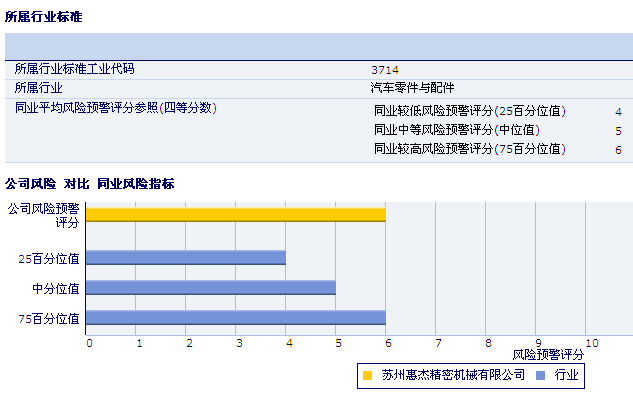
Task: Click the 所属行业标准工业代码 row label
Action: (75, 69)
